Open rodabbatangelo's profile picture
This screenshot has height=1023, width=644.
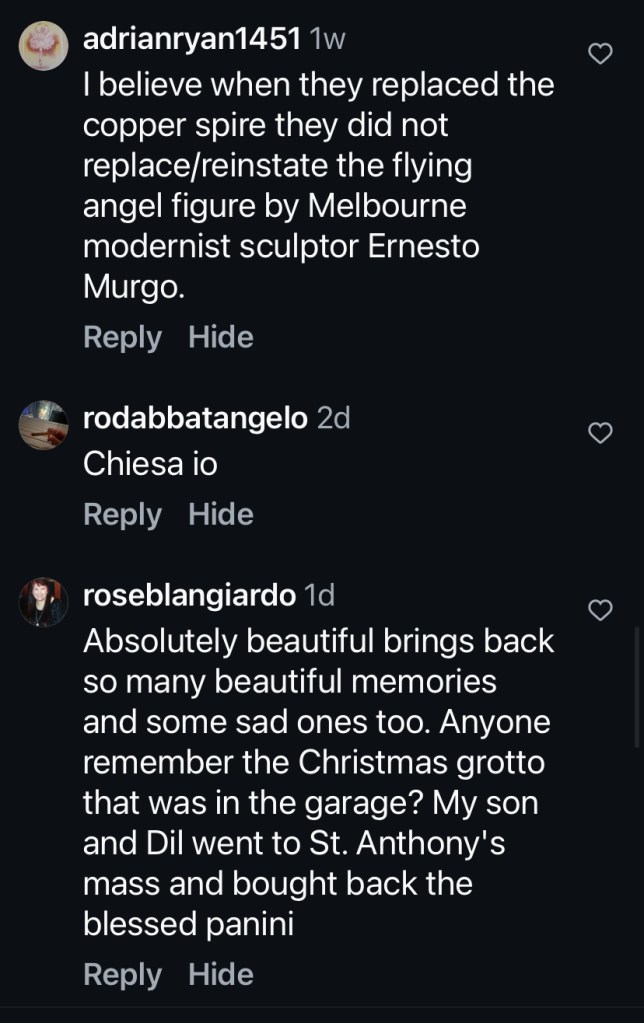[x=43, y=425]
